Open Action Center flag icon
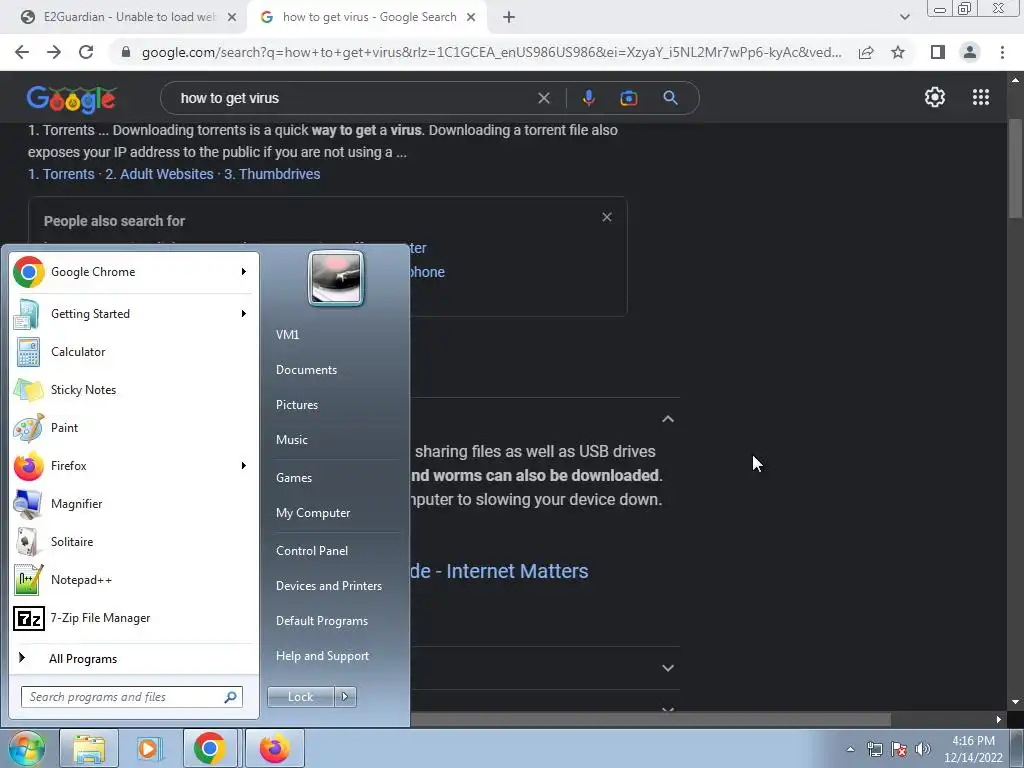 (899, 749)
